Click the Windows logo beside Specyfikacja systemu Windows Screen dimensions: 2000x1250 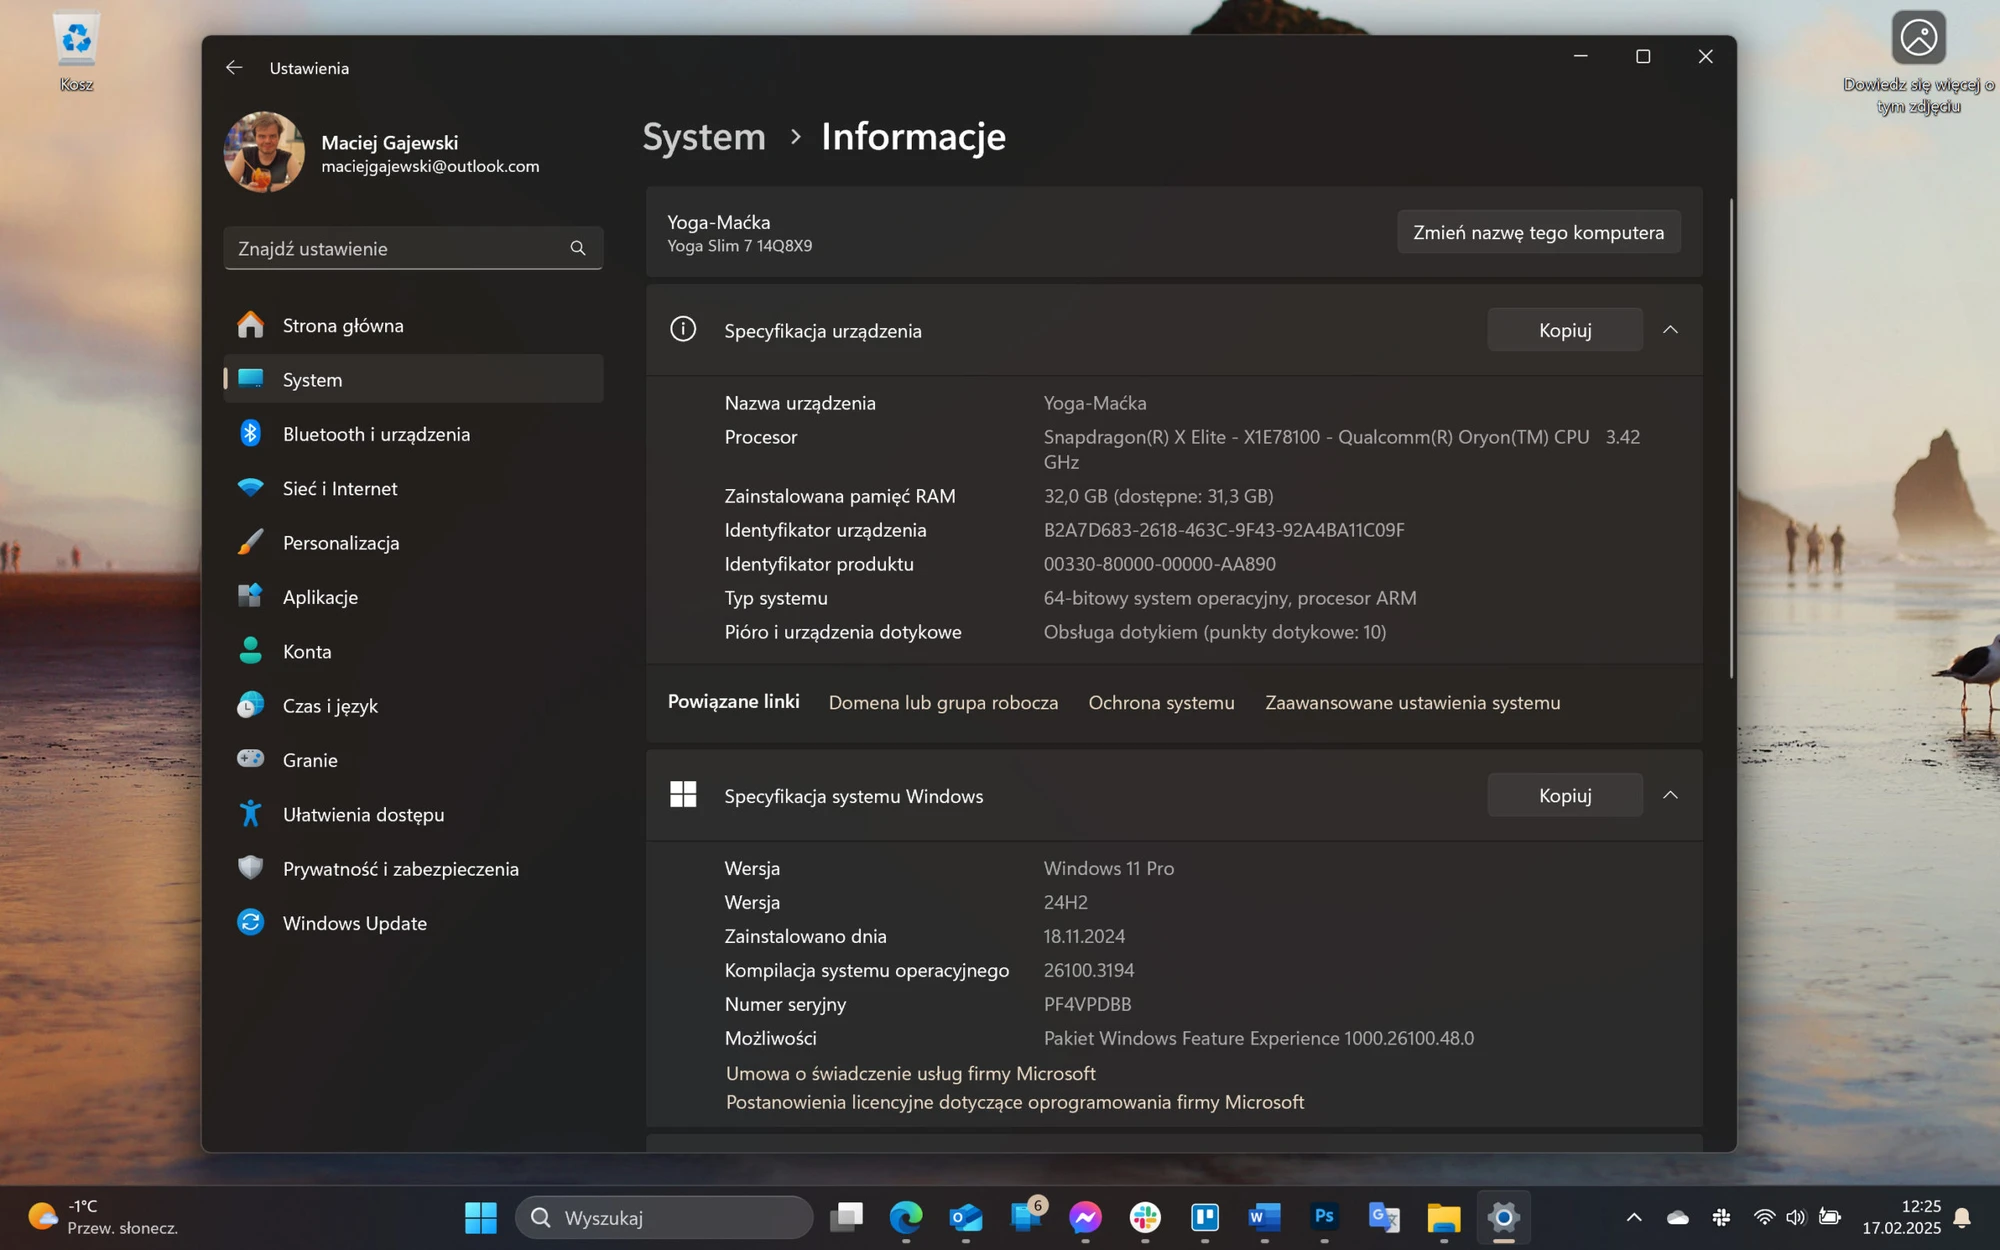point(683,795)
